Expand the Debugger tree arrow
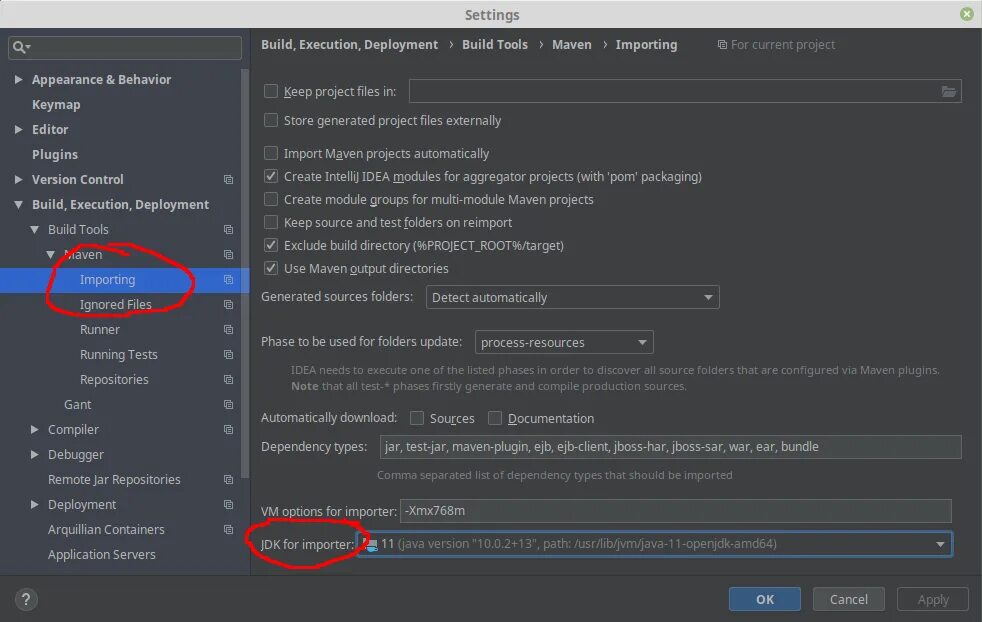This screenshot has width=982, height=622. [x=34, y=455]
